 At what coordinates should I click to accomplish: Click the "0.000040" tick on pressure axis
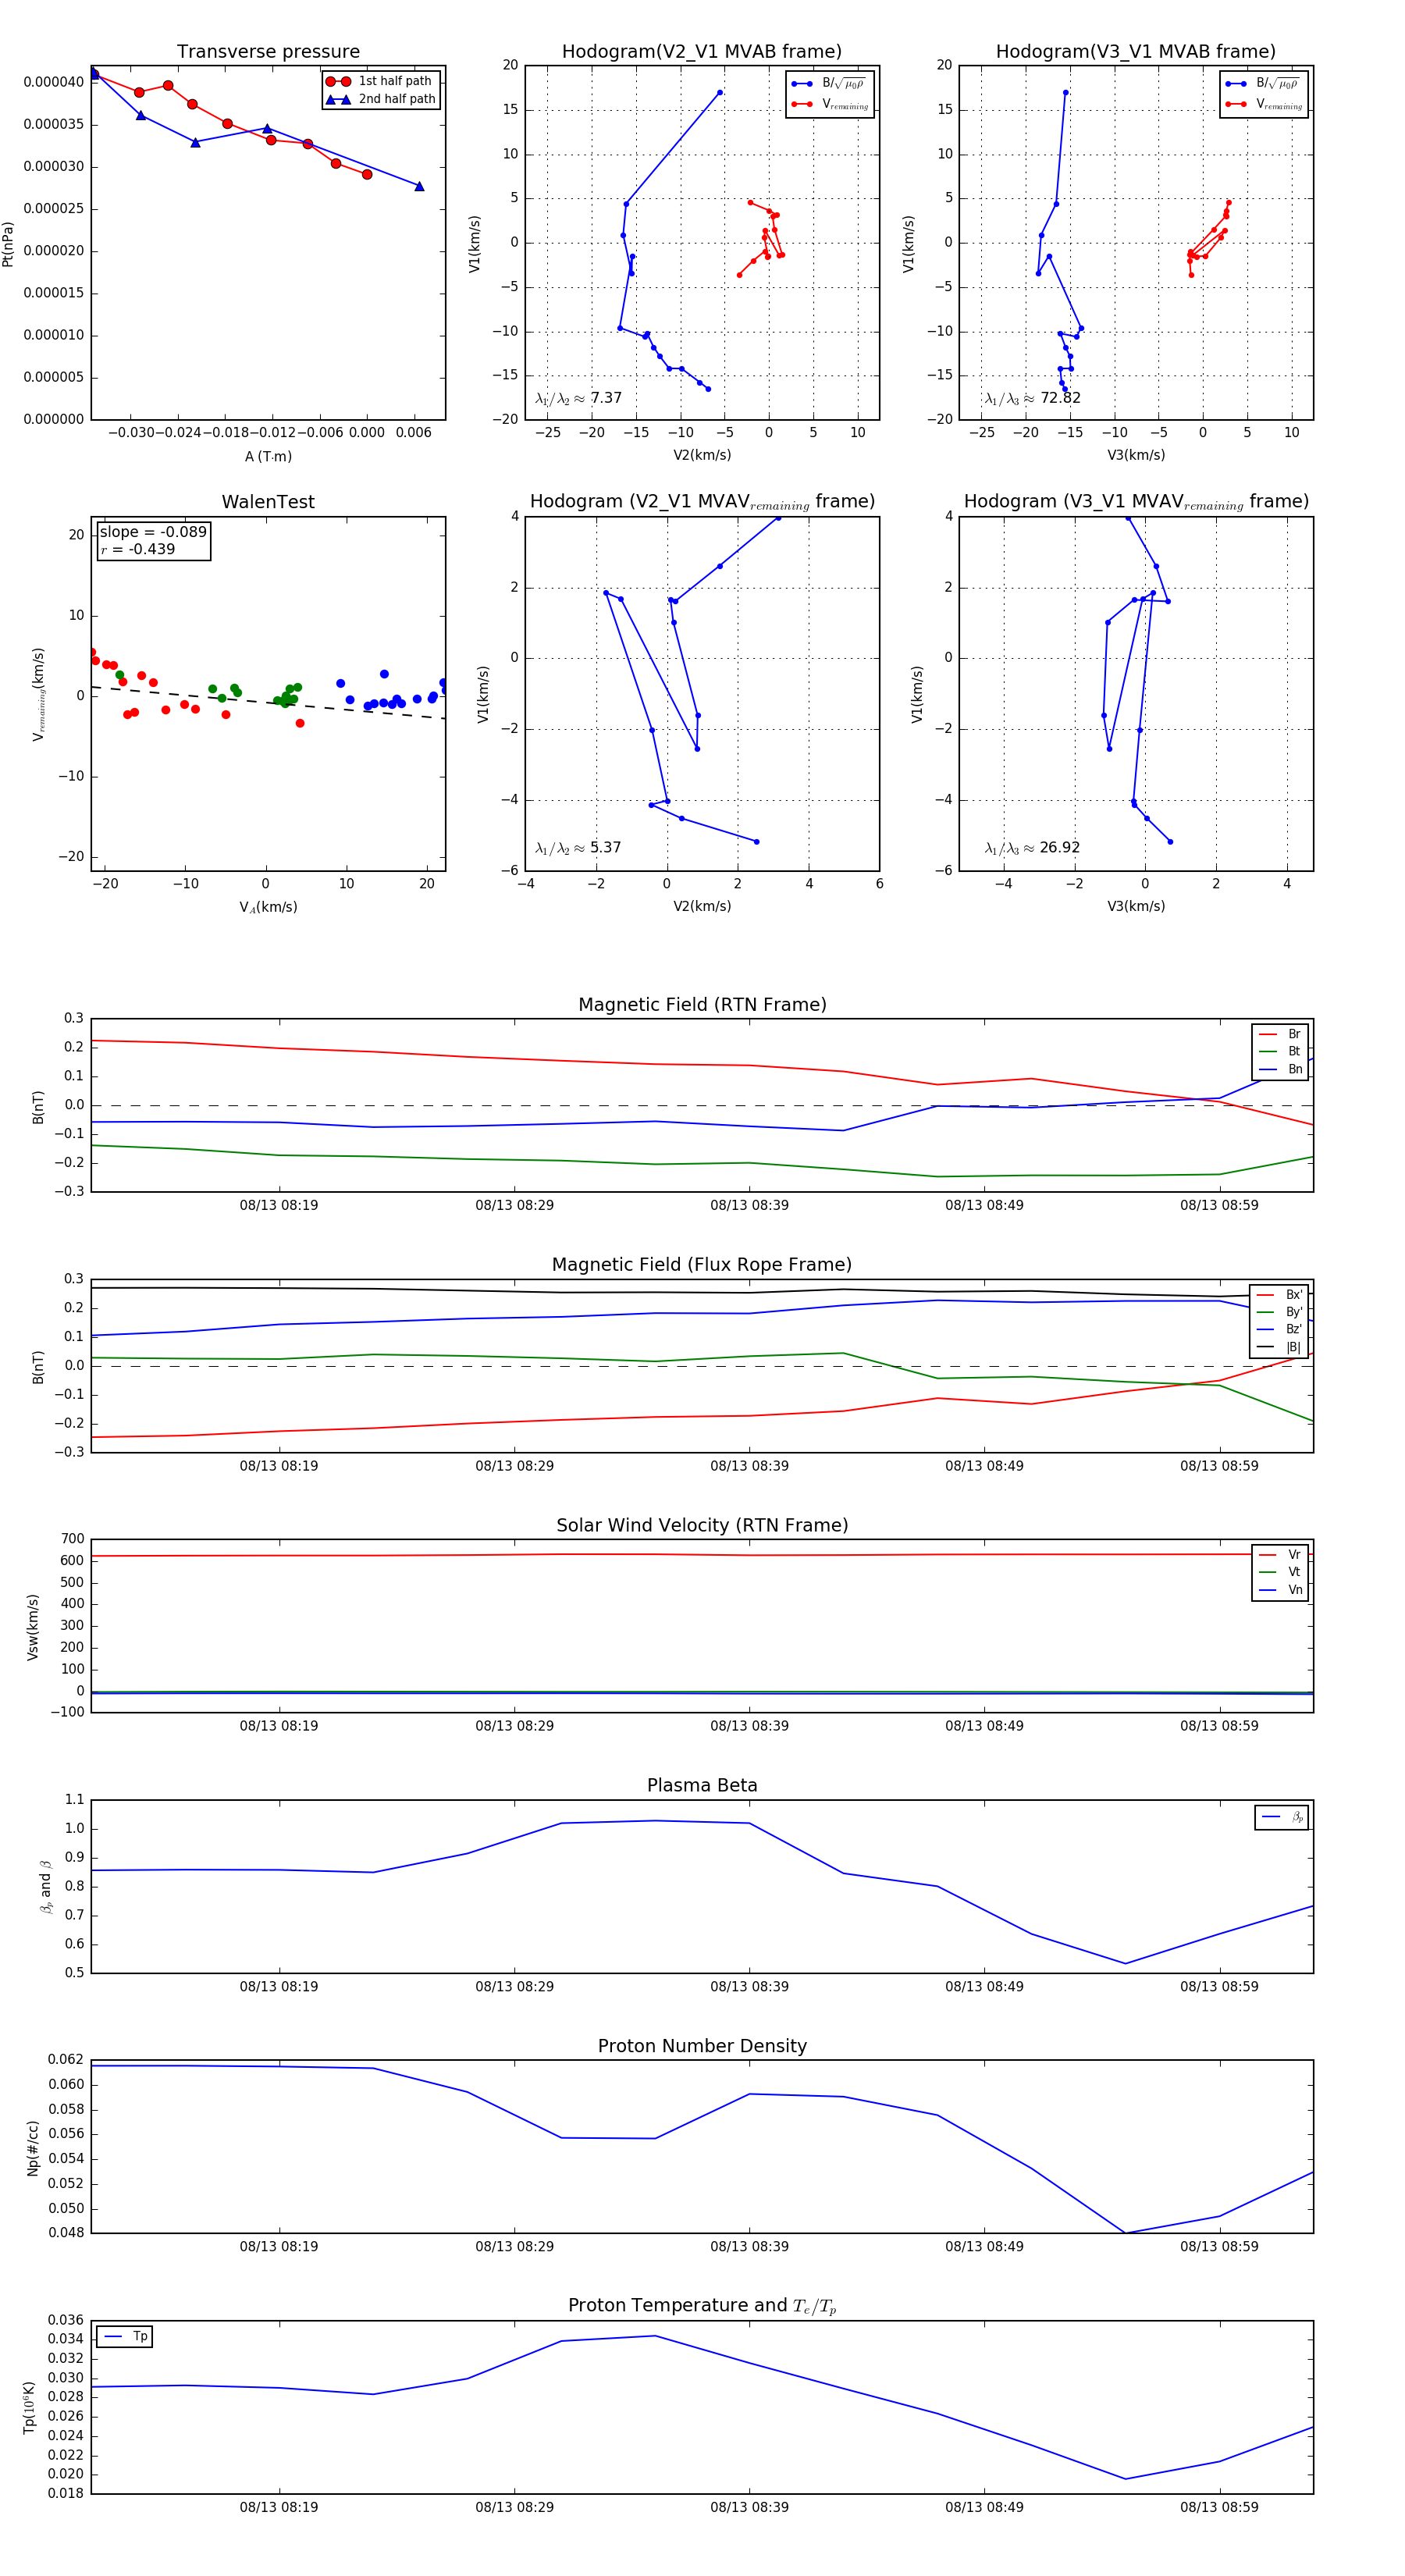[54, 82]
